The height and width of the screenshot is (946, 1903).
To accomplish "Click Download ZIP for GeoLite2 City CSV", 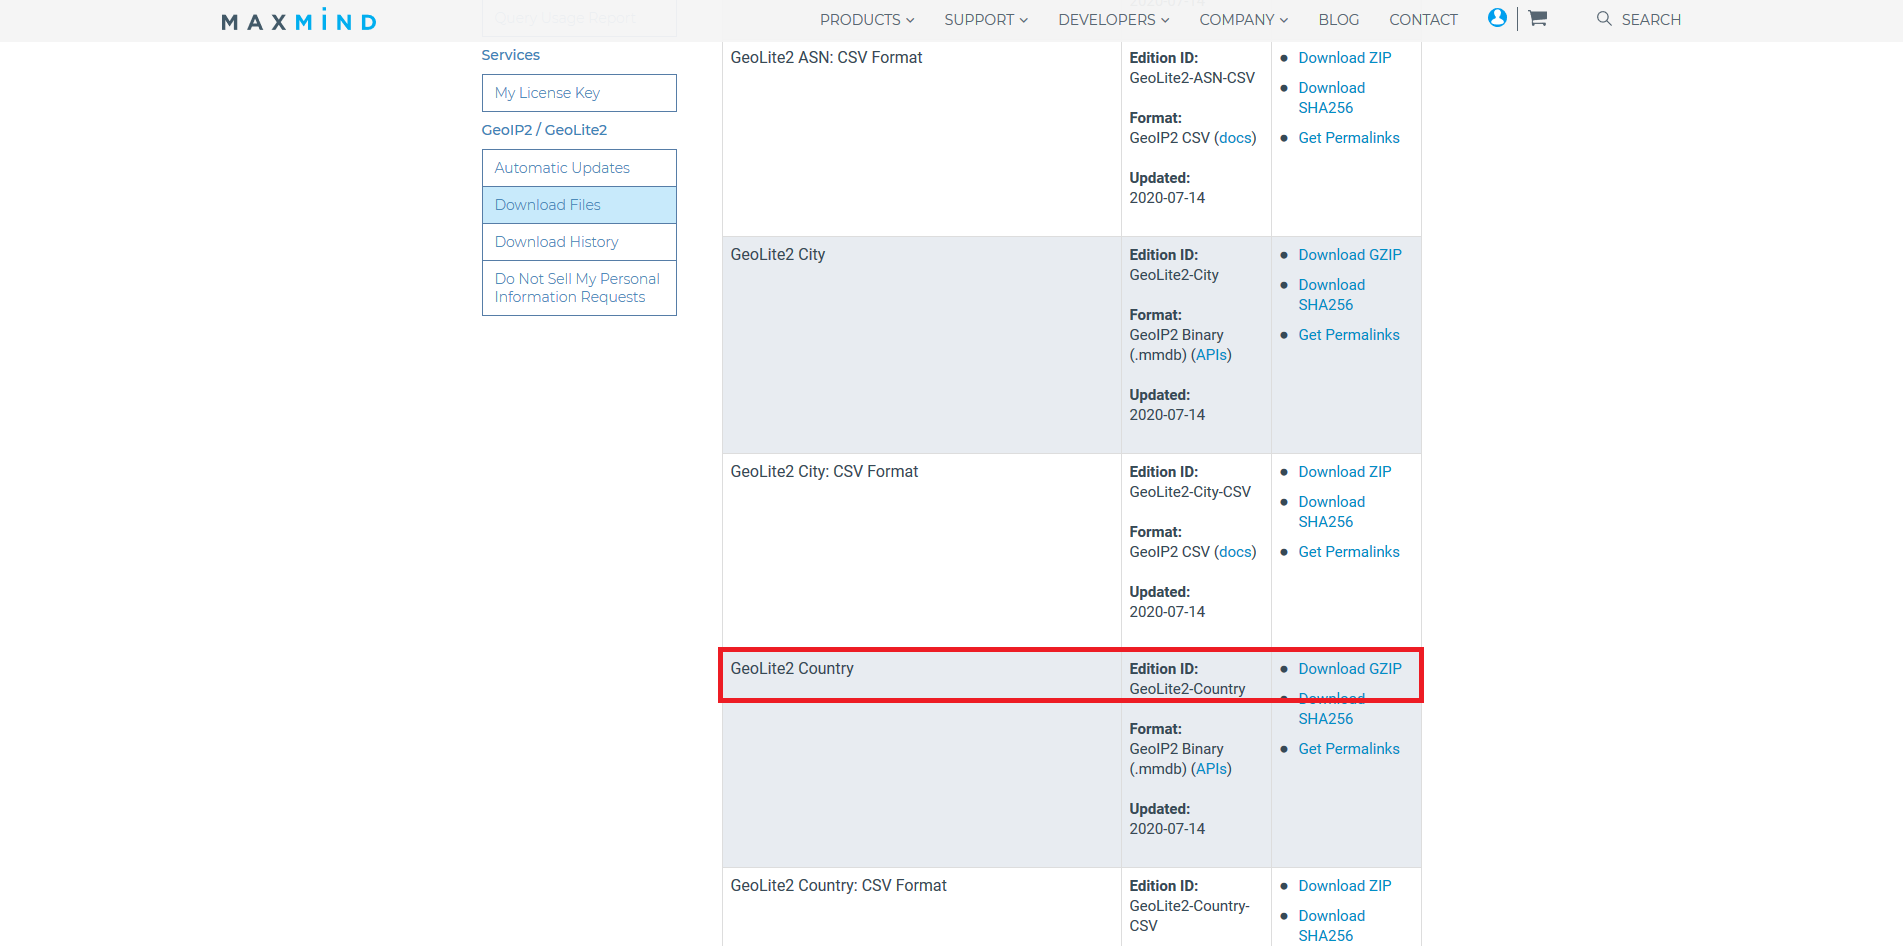I will coord(1345,472).
